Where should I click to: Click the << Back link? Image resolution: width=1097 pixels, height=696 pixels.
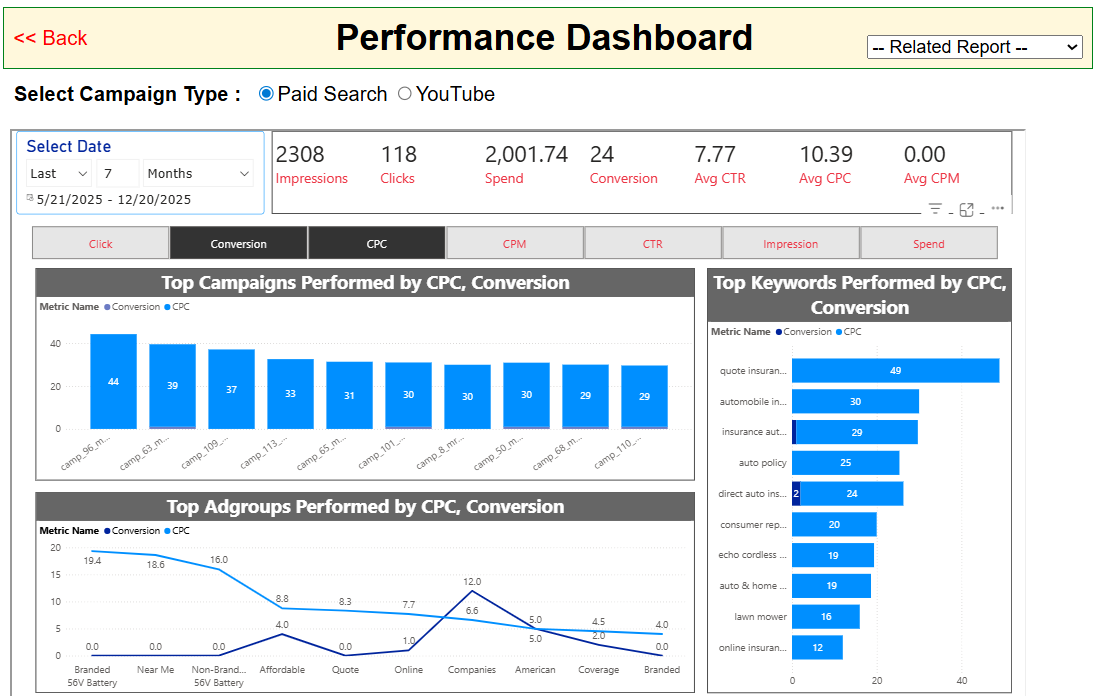click(x=51, y=38)
